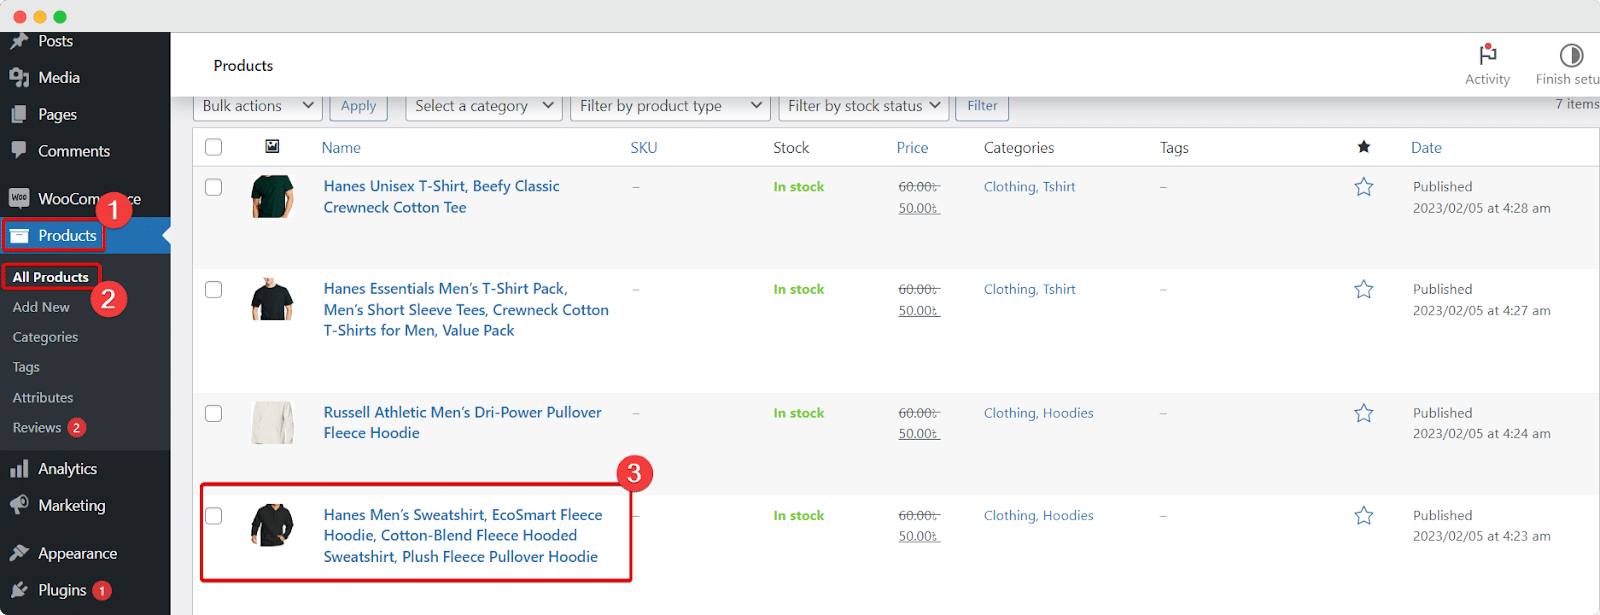Open Hoodies category on Hanes Men's Sweatshirt row
The height and width of the screenshot is (615, 1600).
click(1068, 516)
